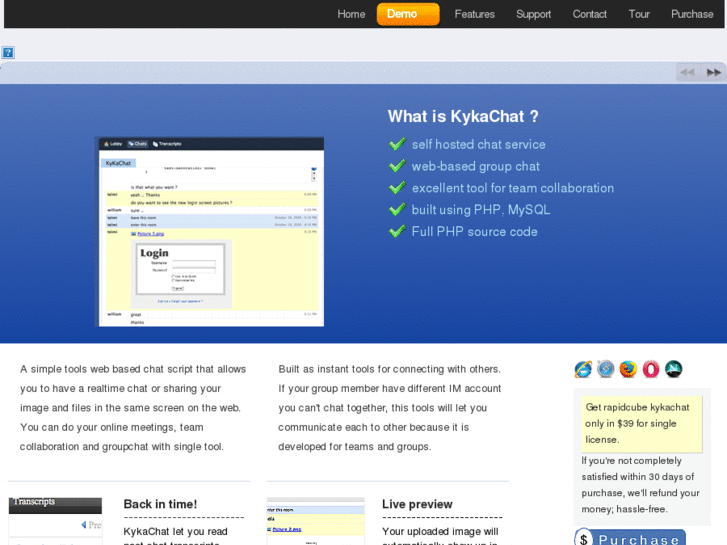Viewport: 727px width, 545px height.
Task: Click checkmark beside built using PHP, MySQL
Action: [397, 209]
